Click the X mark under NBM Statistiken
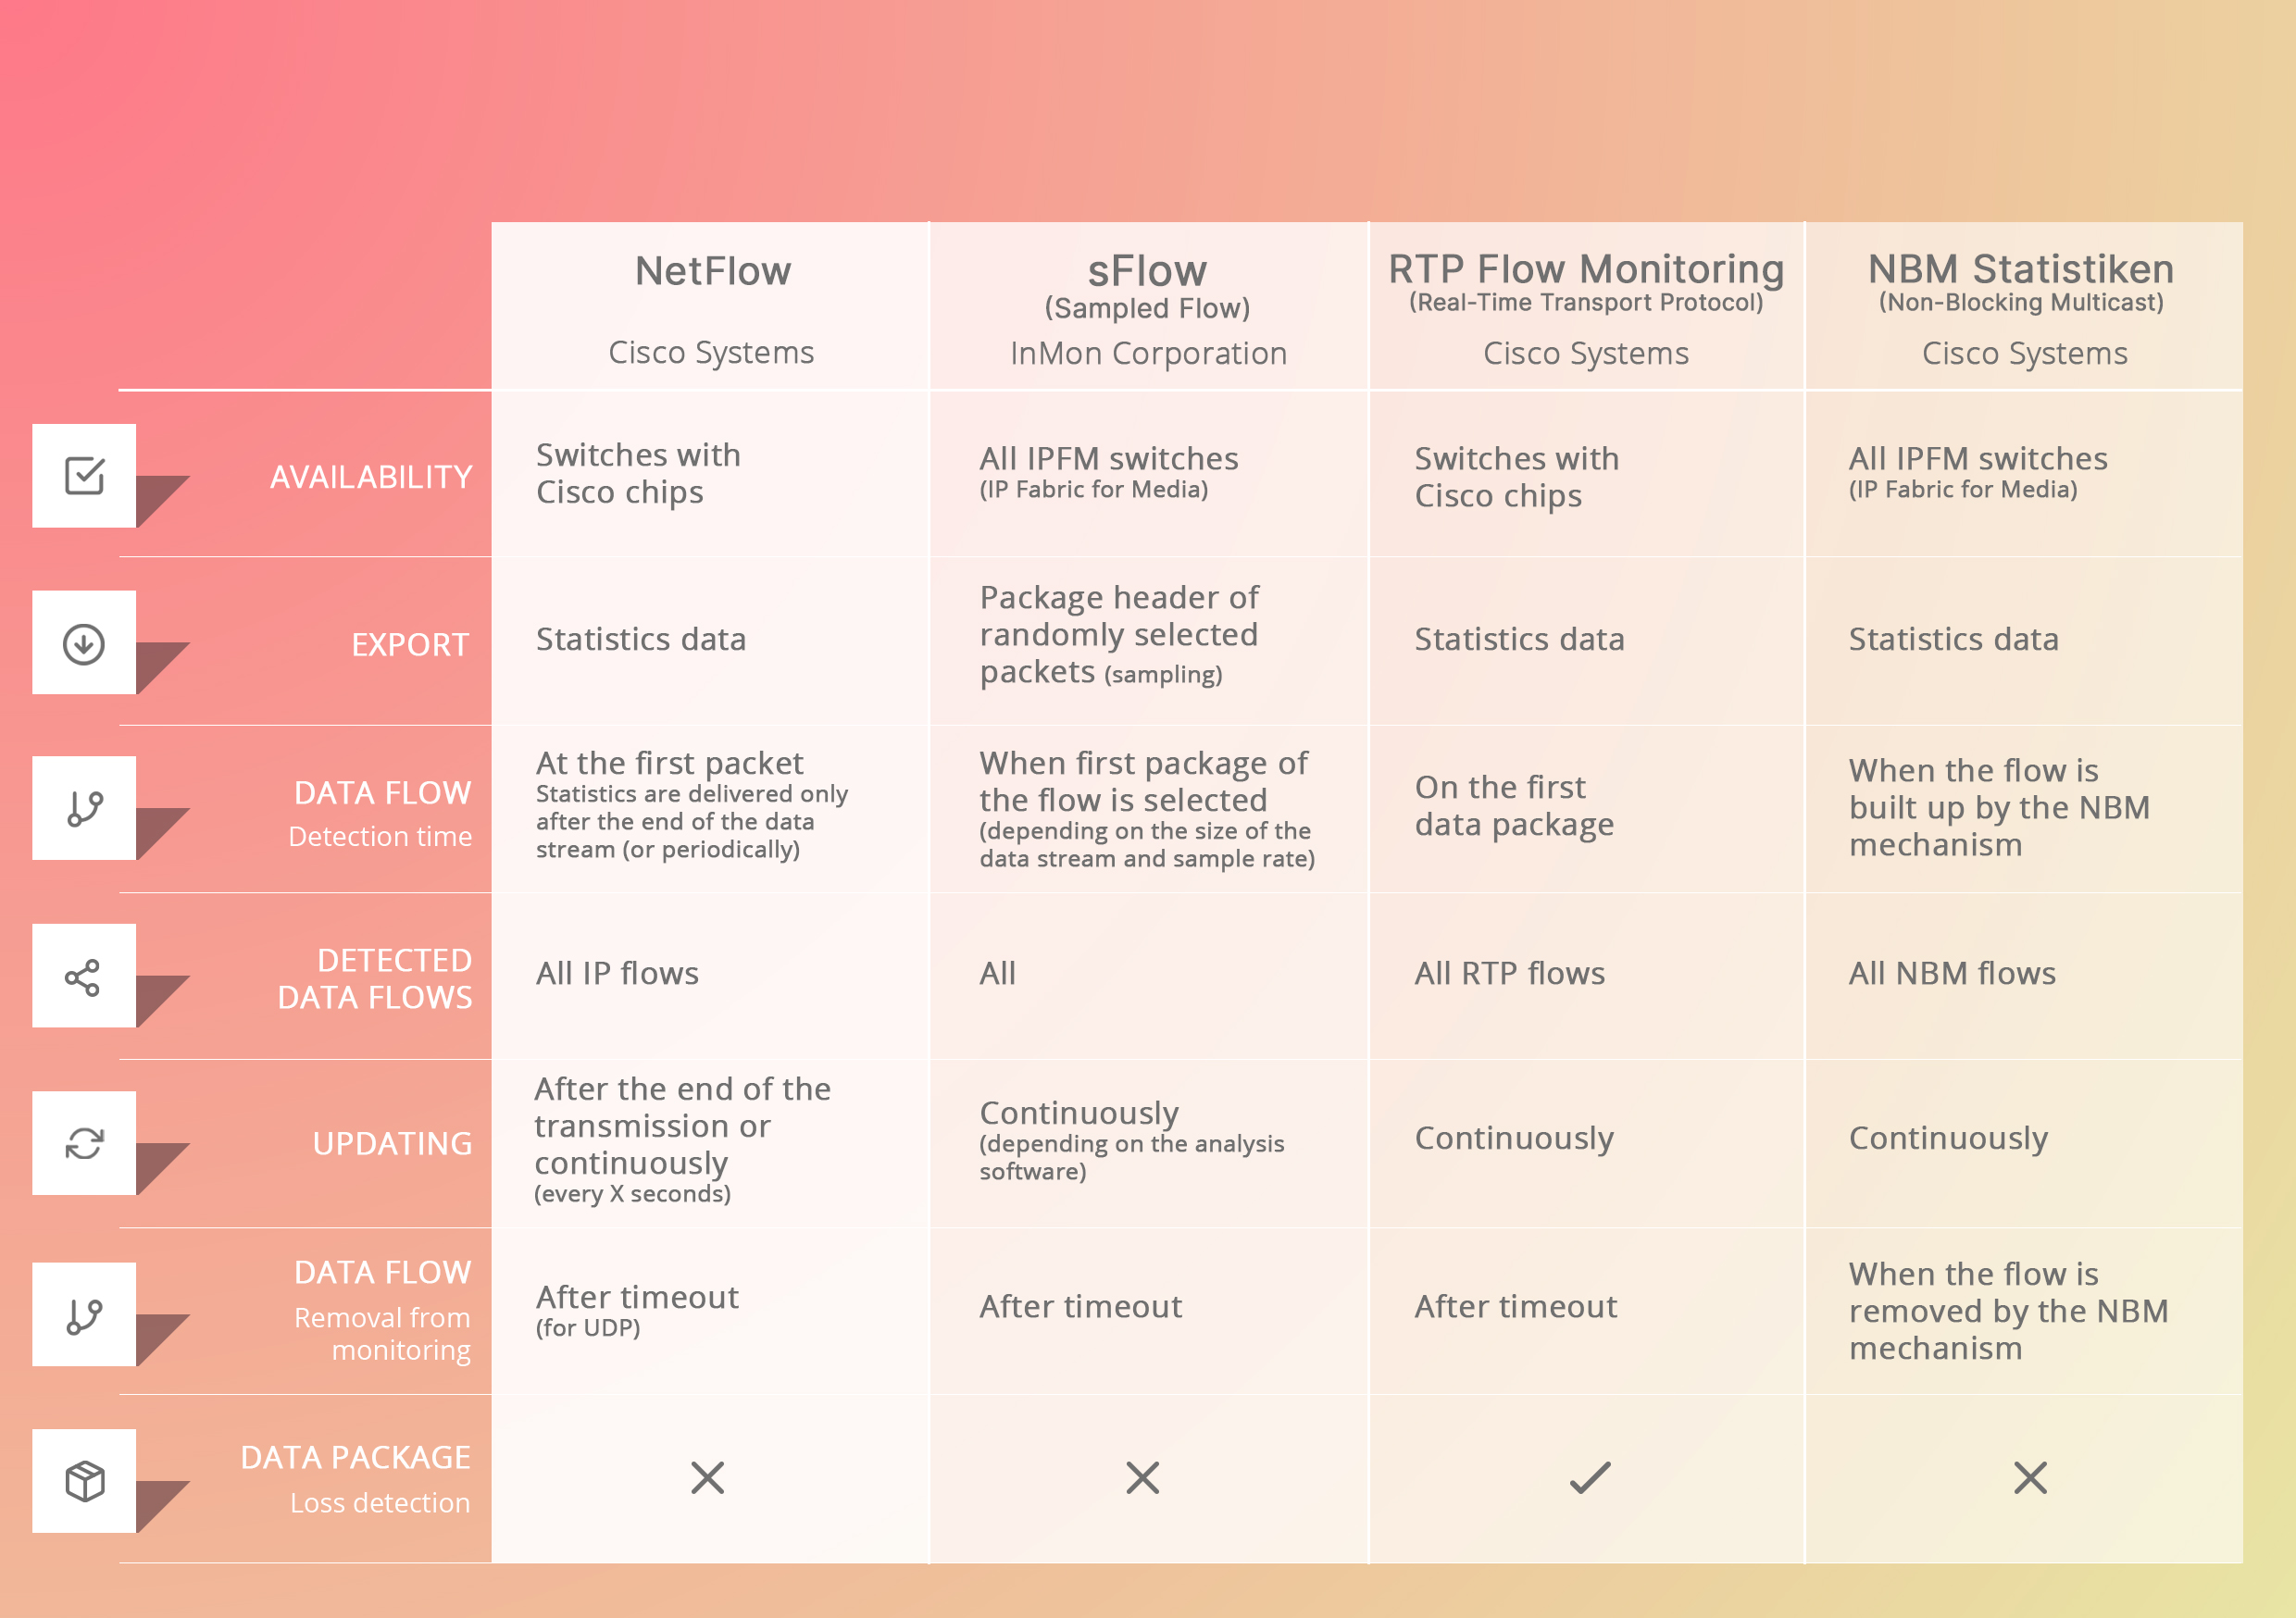This screenshot has width=2296, height=1618. click(x=2030, y=1477)
